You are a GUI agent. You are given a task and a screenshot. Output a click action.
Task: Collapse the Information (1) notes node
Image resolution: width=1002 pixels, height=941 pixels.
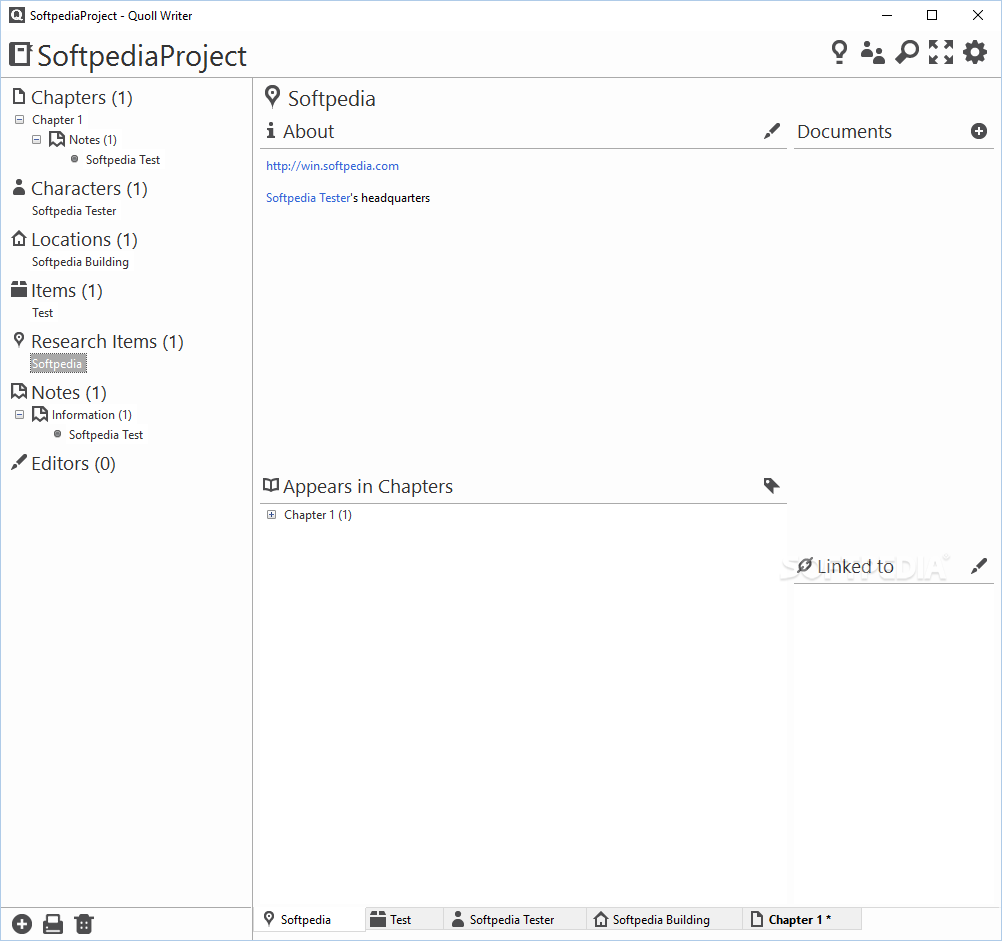[x=20, y=415]
